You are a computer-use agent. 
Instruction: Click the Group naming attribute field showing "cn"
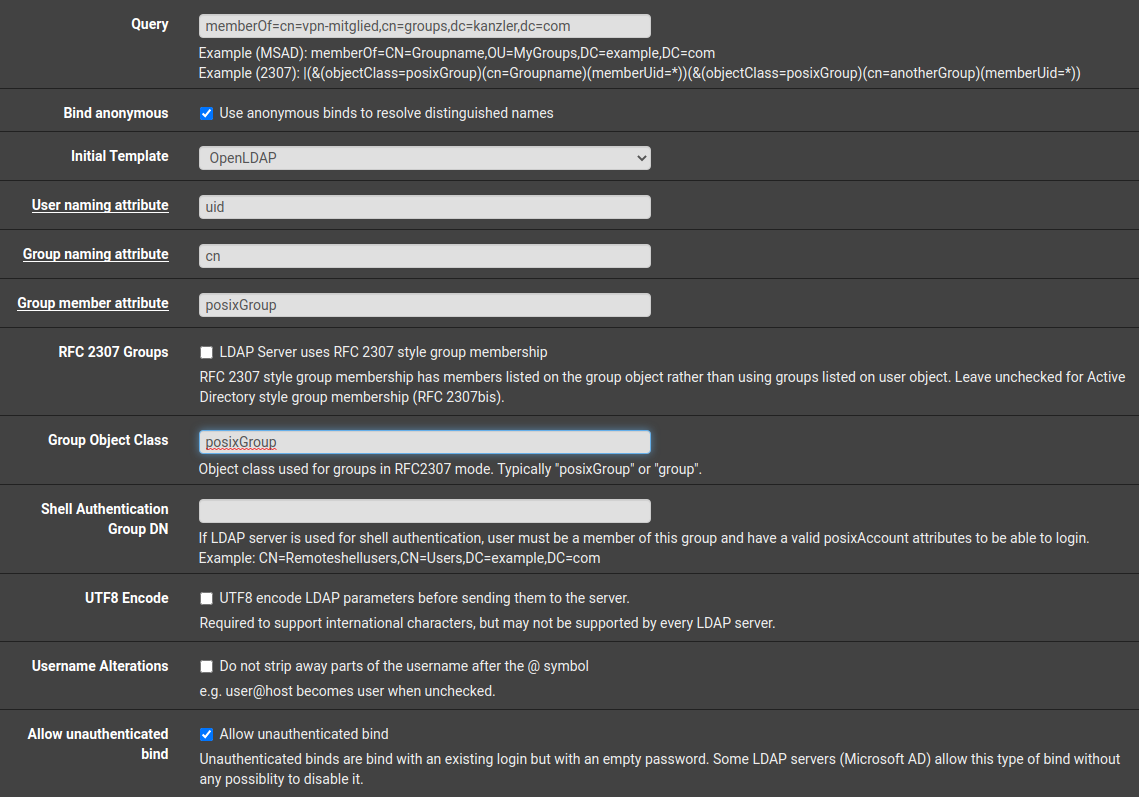[424, 255]
